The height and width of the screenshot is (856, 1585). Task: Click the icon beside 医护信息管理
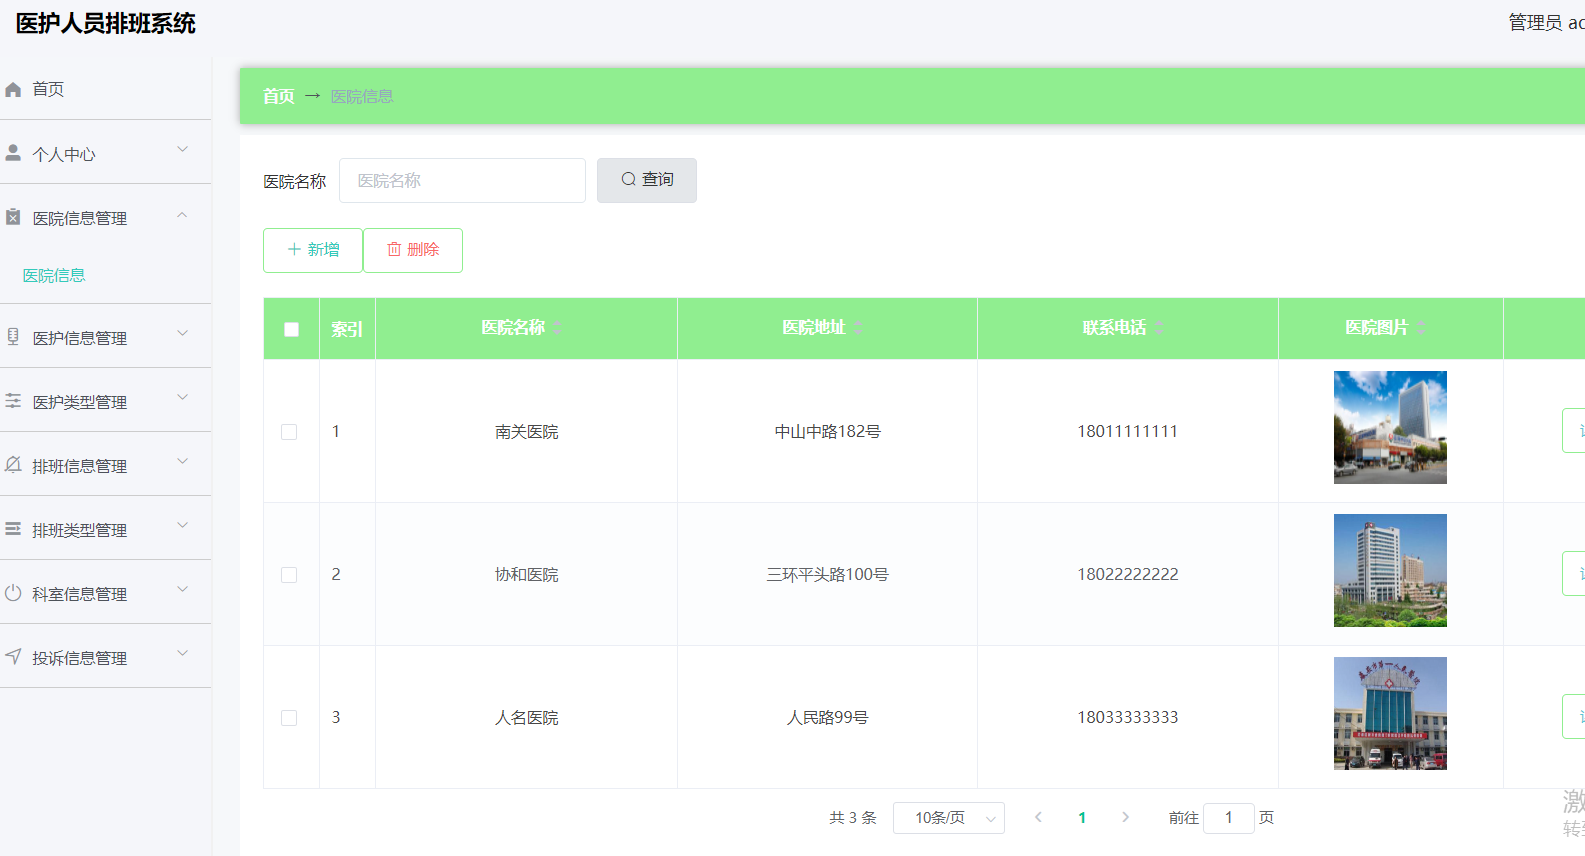click(13, 337)
